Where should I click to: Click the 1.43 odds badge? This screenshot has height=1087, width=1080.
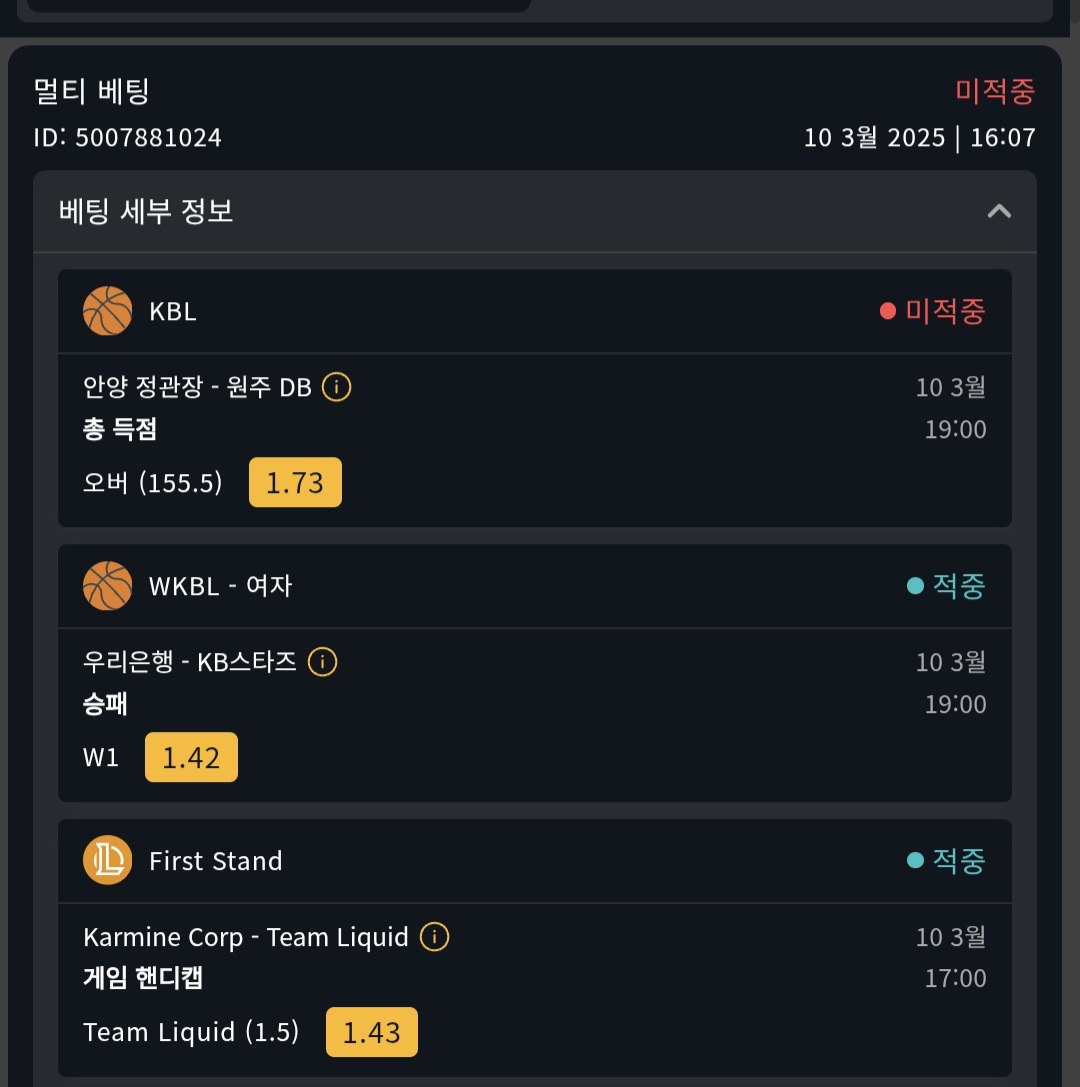(x=371, y=1033)
